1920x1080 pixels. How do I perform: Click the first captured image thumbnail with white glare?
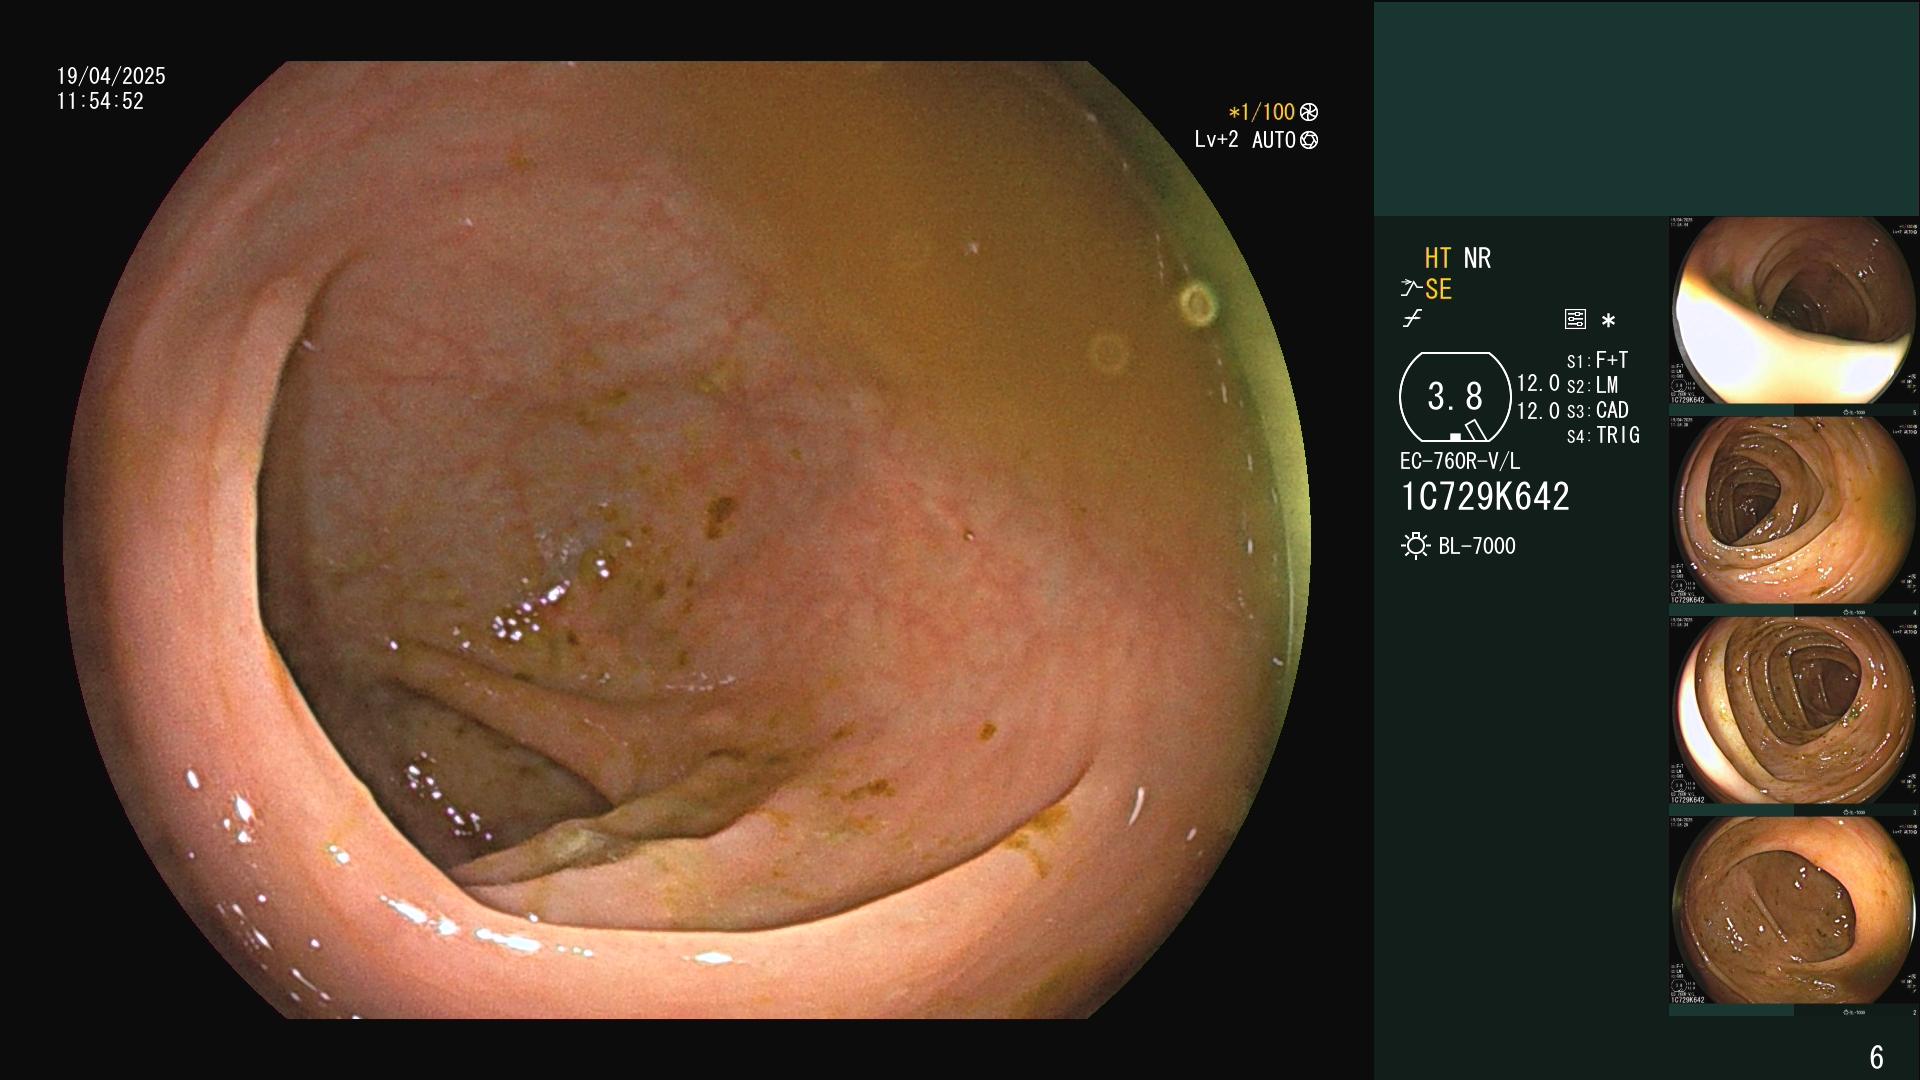click(x=1794, y=310)
